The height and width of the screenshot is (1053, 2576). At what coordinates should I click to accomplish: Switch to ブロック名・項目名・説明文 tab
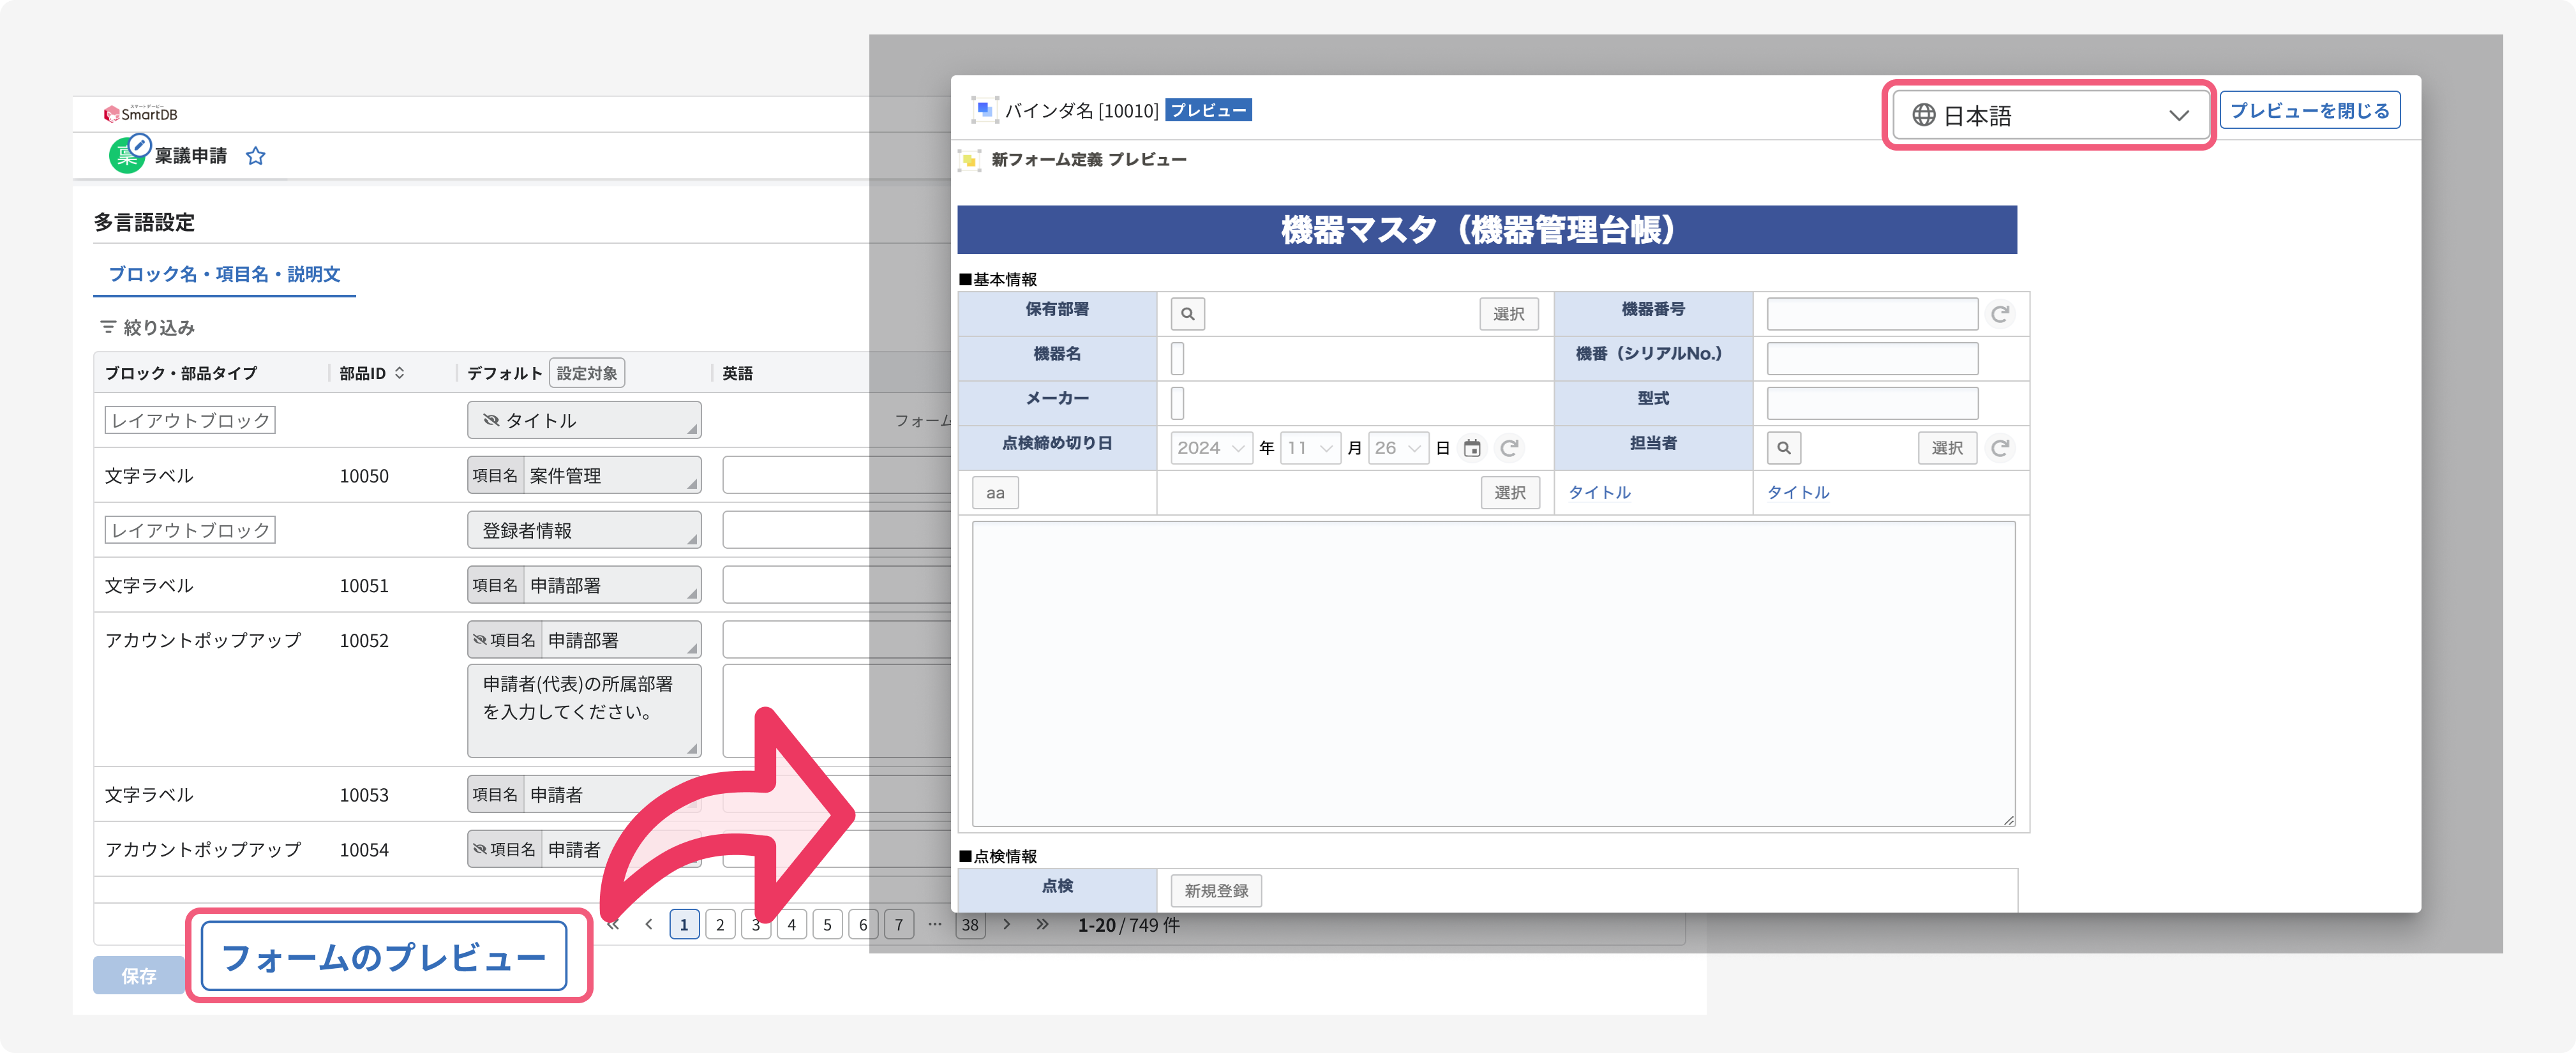point(224,274)
